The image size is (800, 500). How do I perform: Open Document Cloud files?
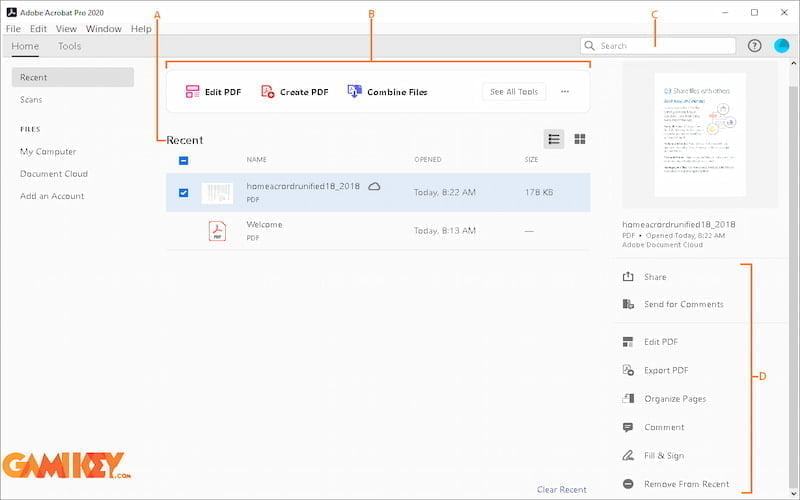coord(54,174)
